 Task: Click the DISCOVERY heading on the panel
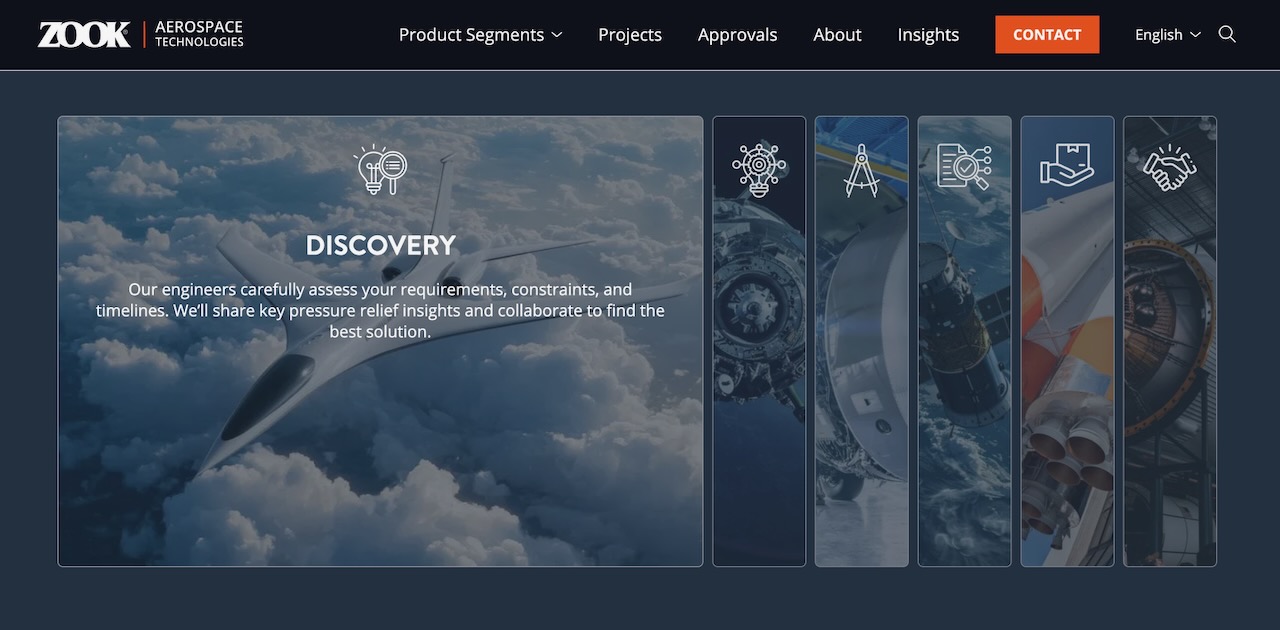(380, 245)
